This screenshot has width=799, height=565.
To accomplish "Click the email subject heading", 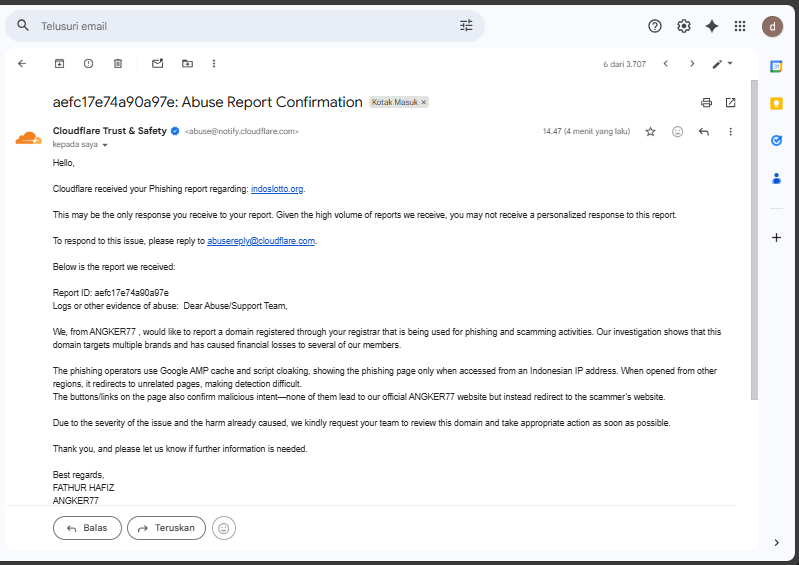I will pyautogui.click(x=207, y=102).
